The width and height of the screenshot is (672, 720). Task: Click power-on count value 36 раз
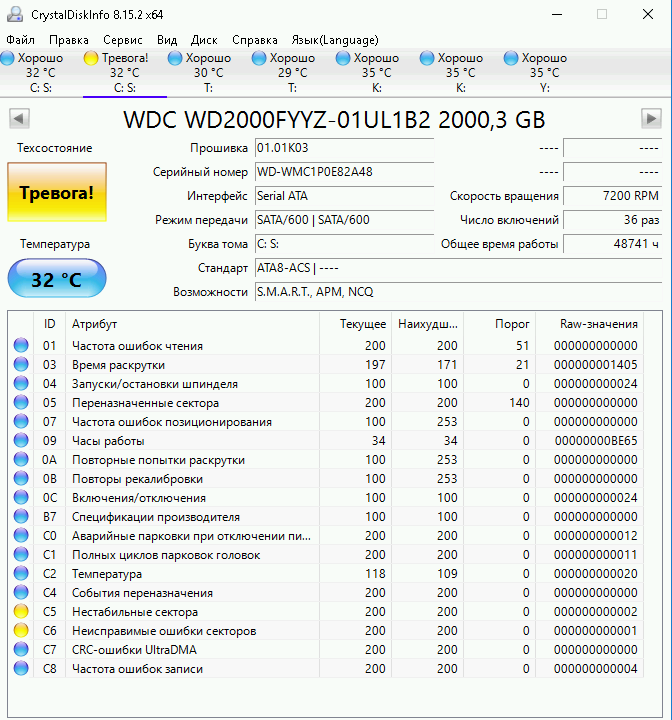(x=613, y=219)
